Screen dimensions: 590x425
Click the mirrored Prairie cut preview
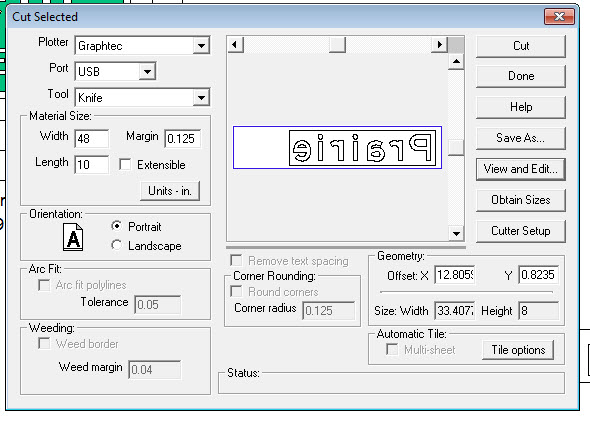tap(362, 148)
